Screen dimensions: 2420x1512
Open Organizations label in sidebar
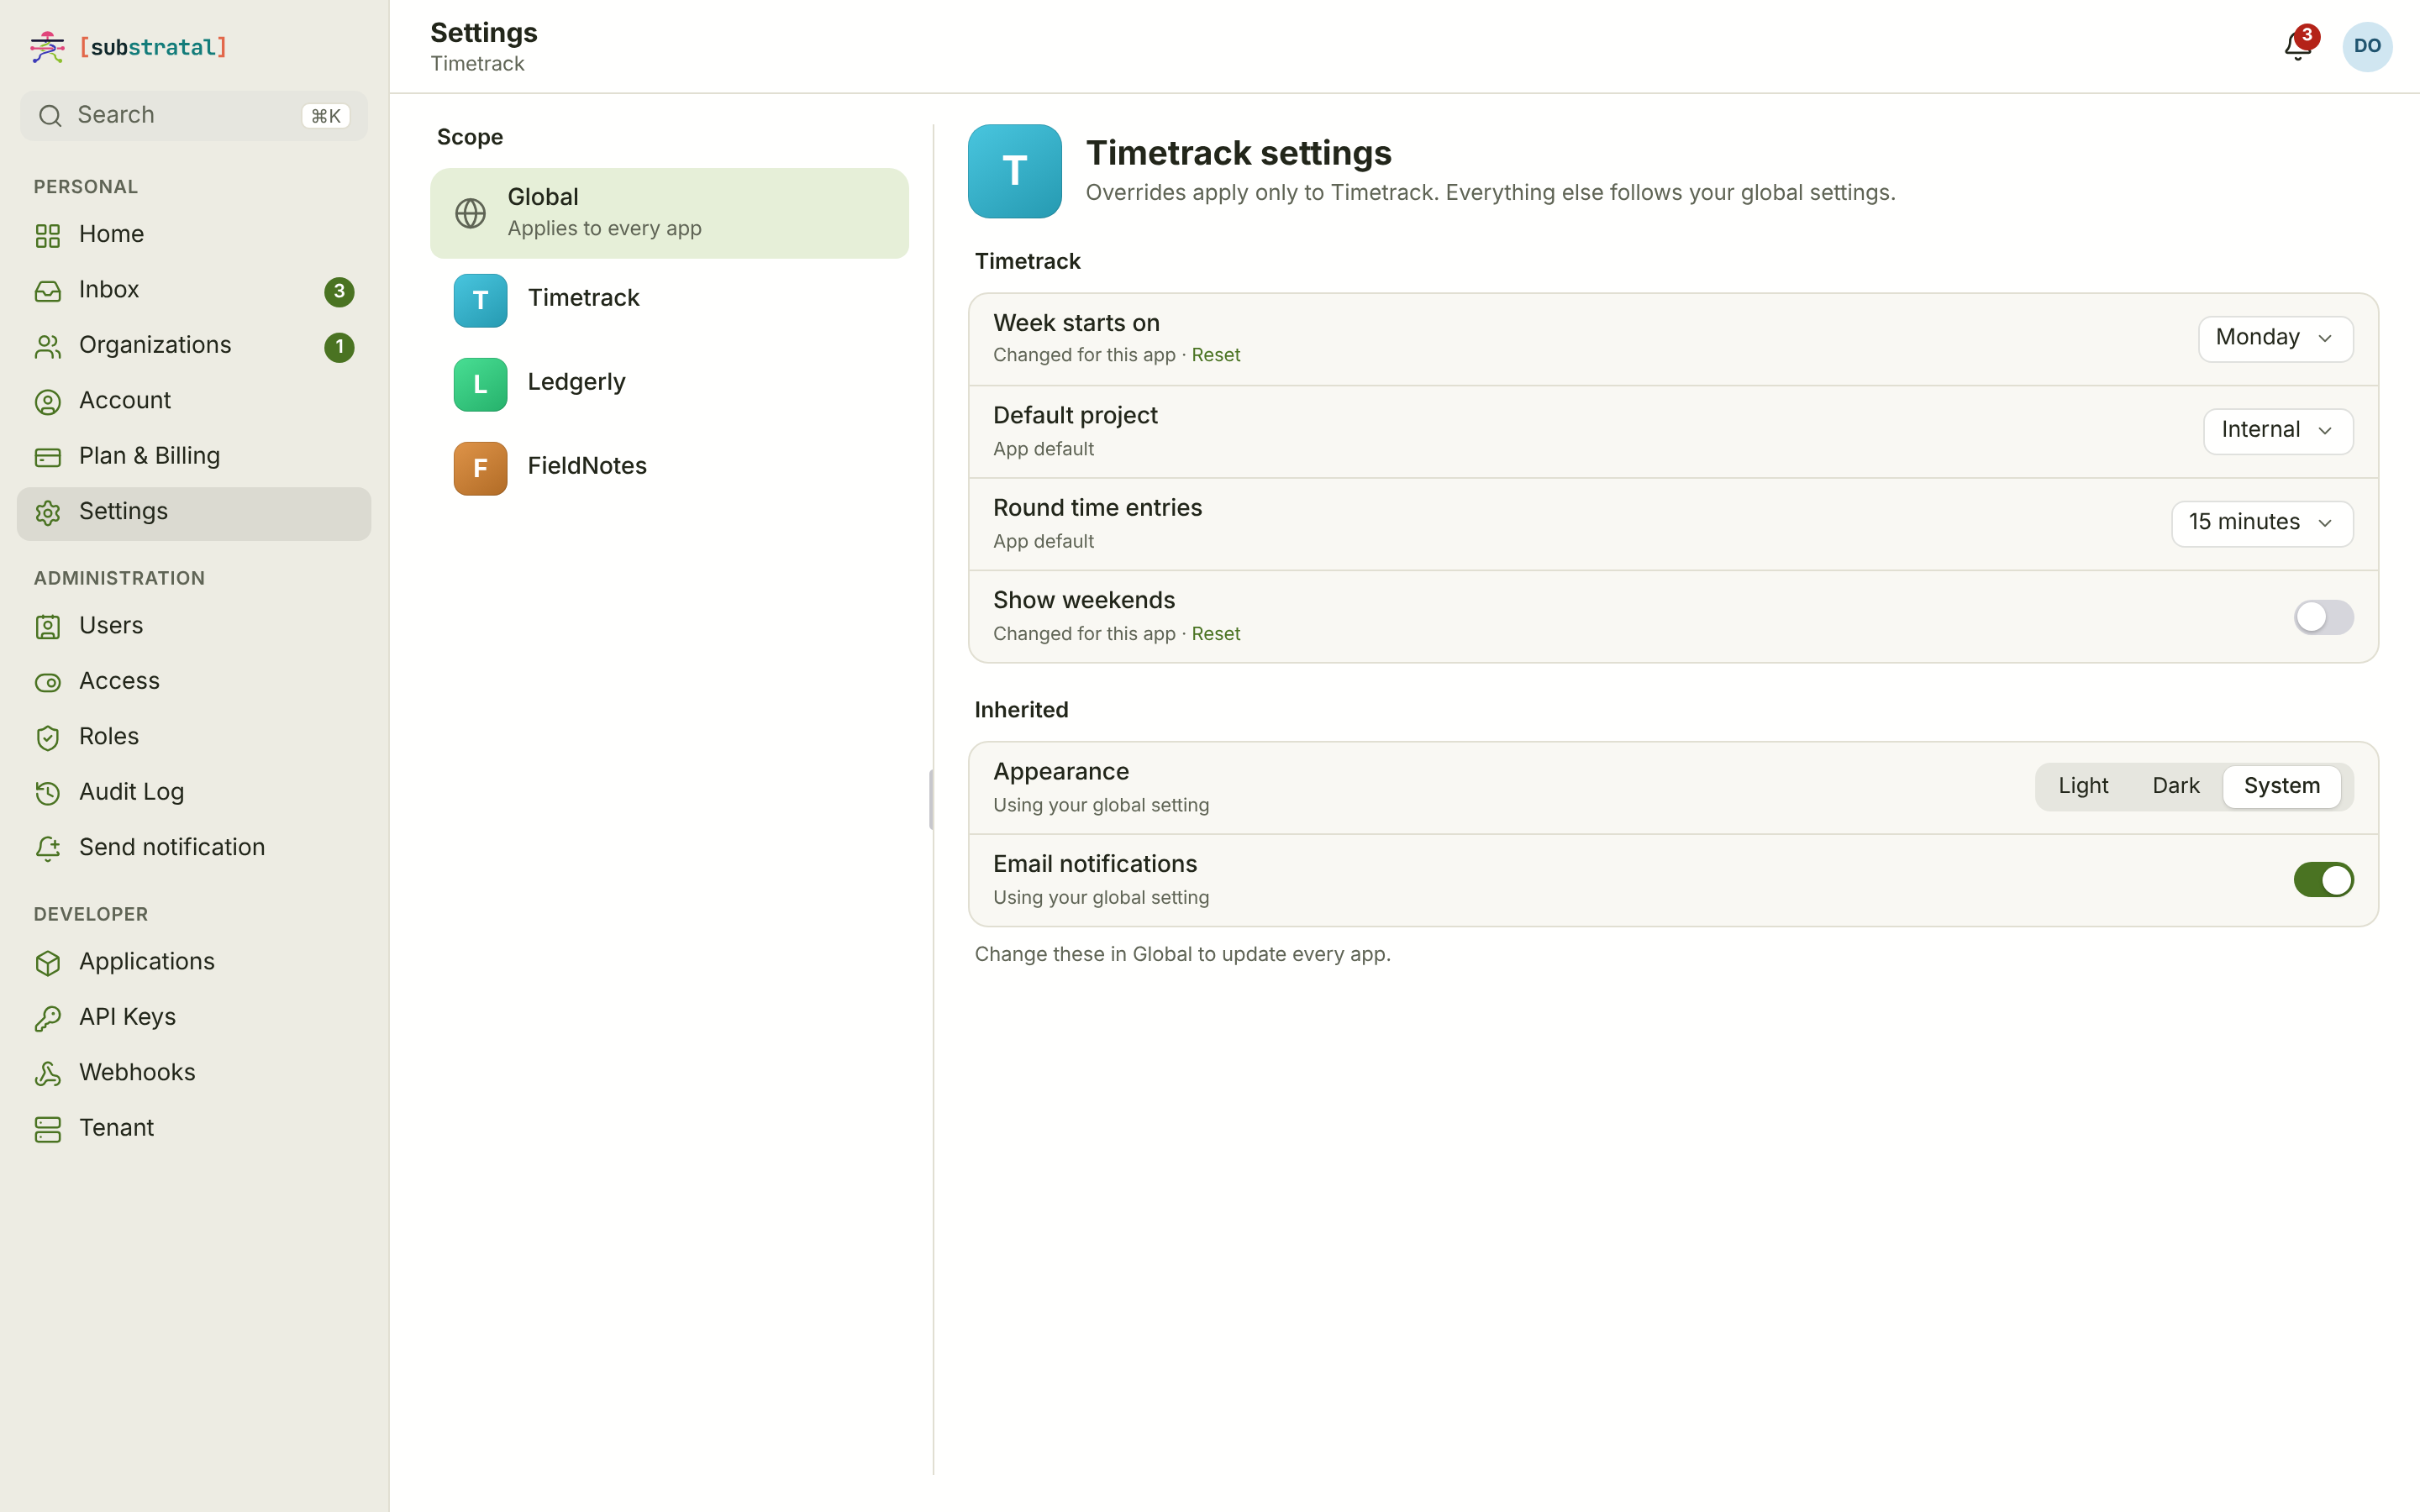pos(155,345)
